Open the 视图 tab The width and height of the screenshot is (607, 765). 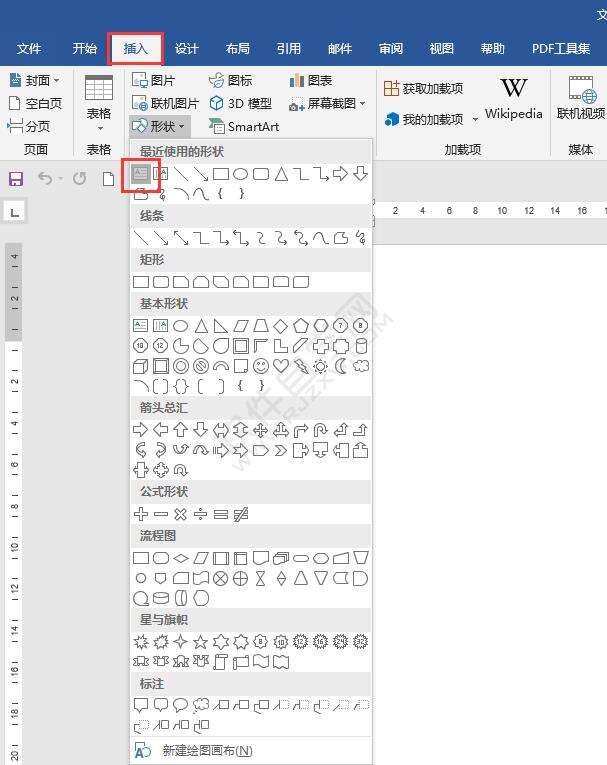tap(442, 49)
